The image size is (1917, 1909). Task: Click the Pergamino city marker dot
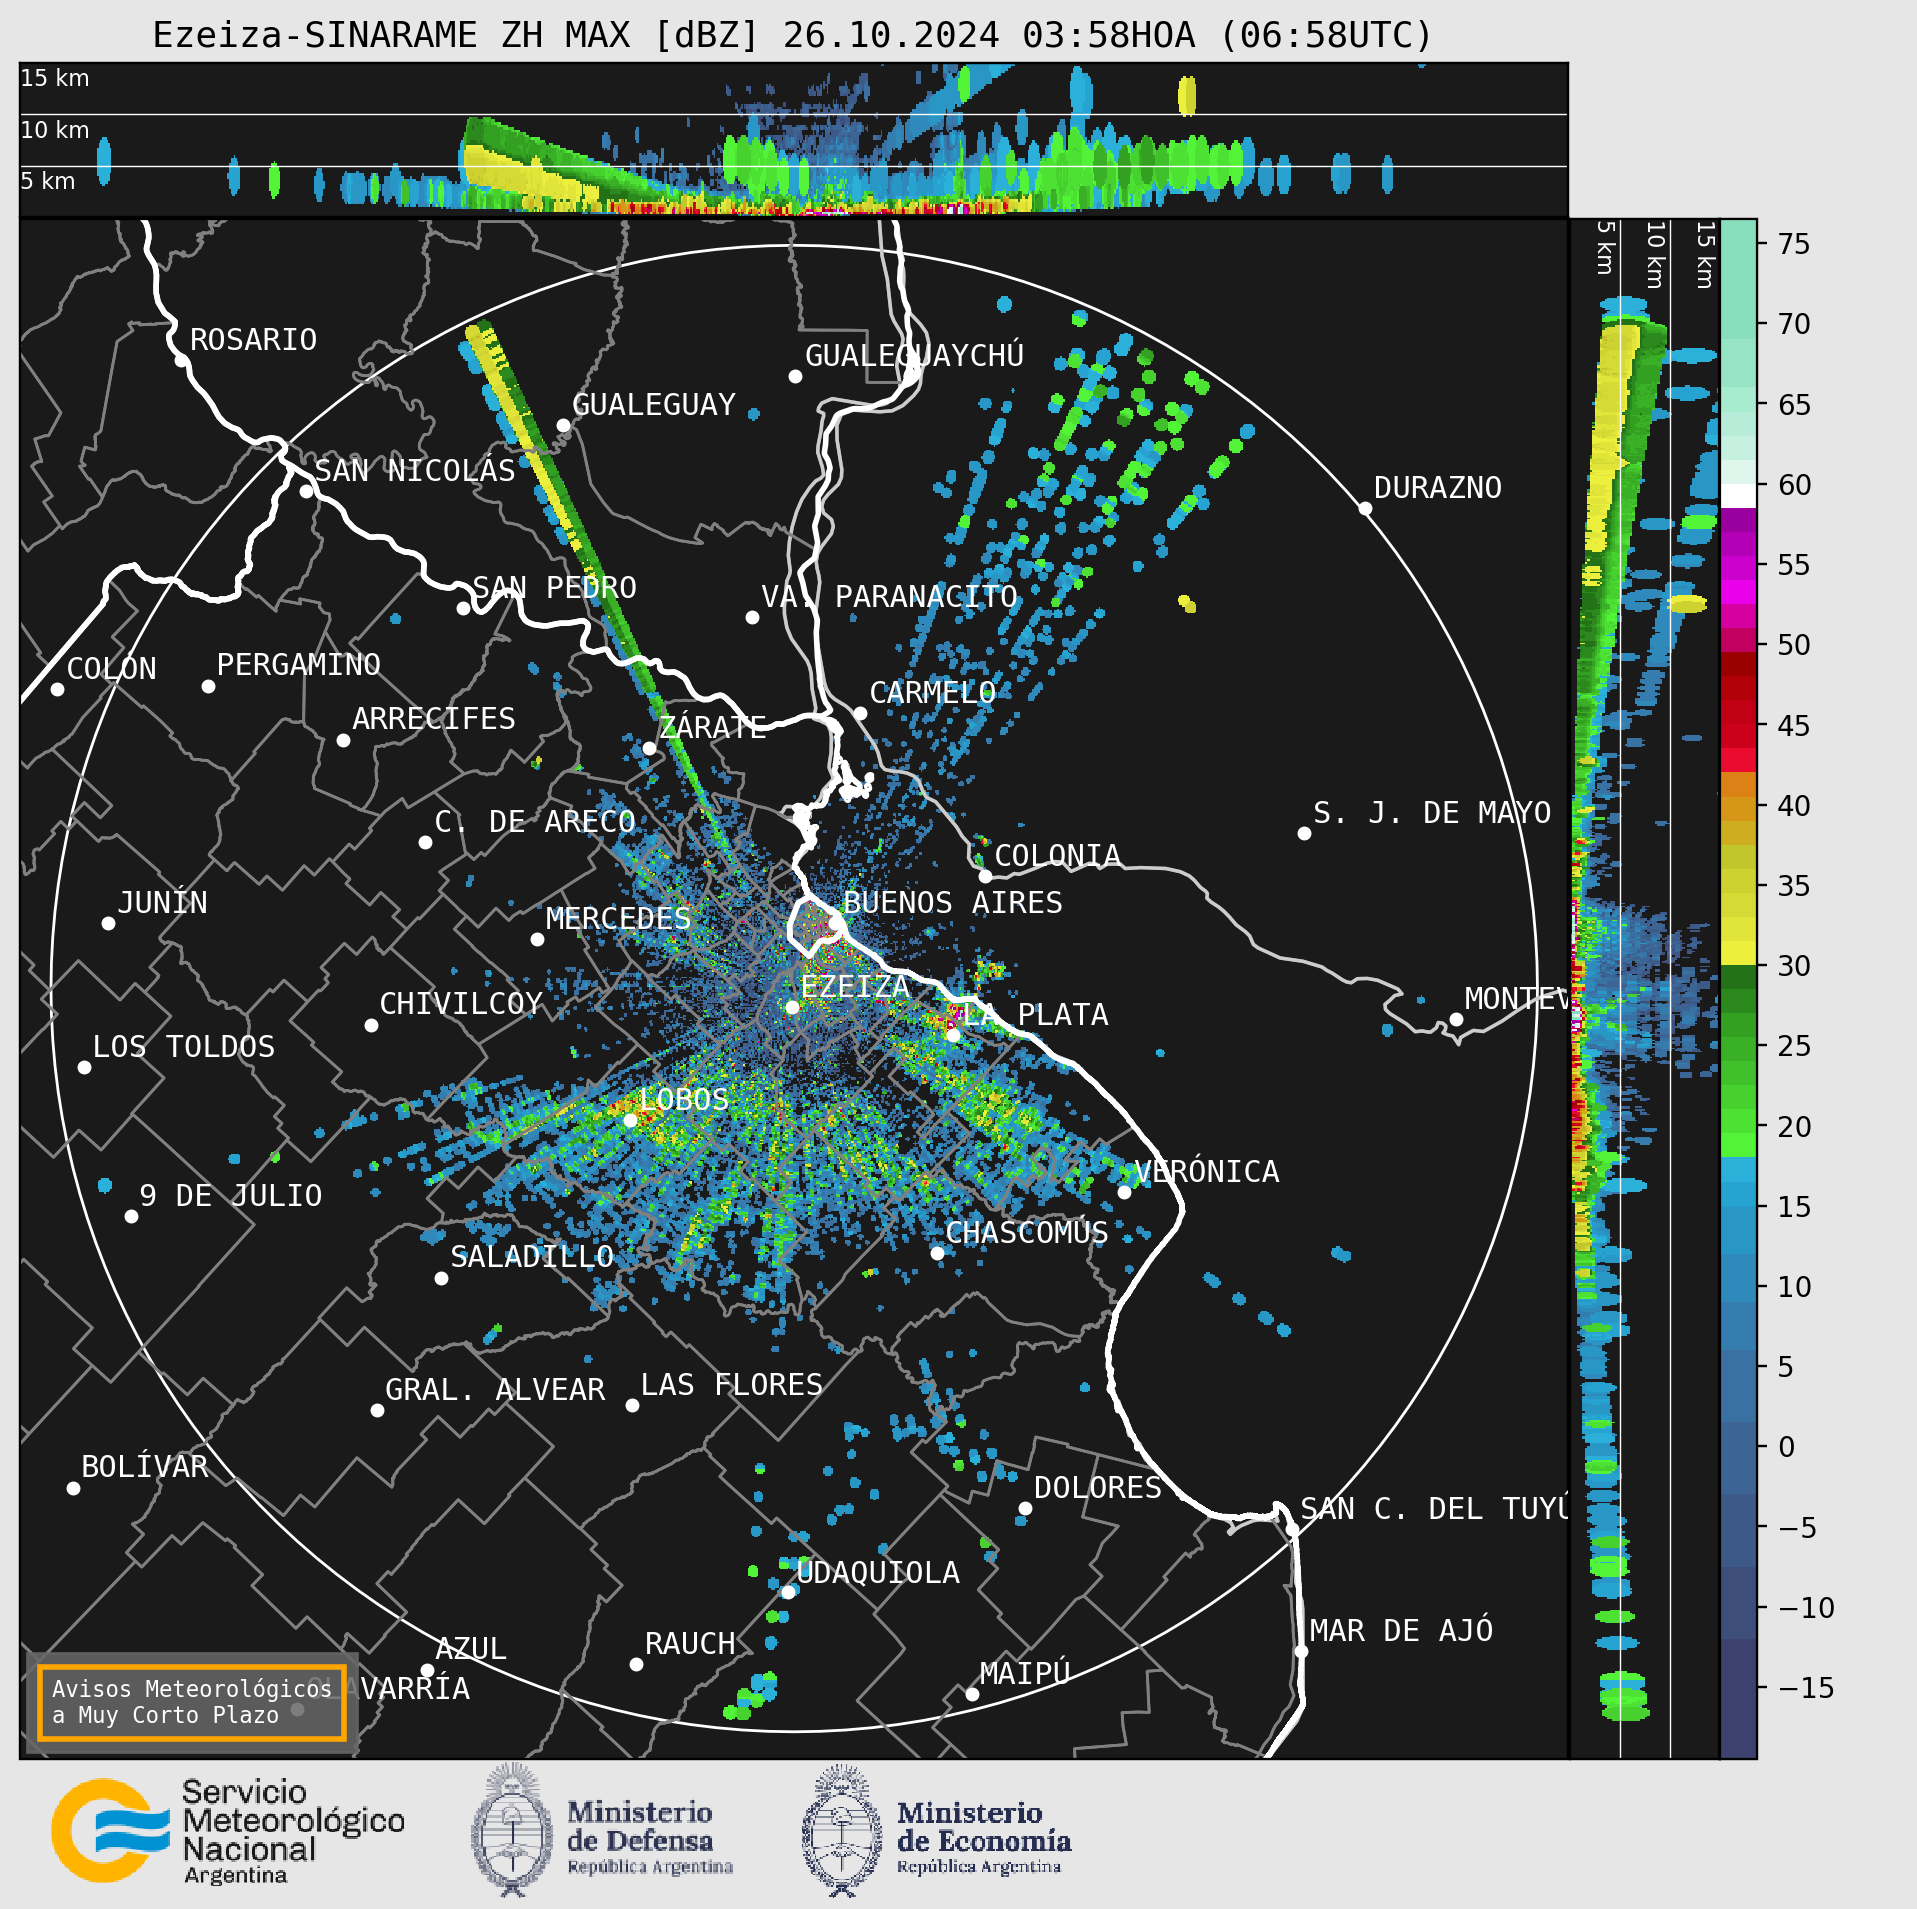(208, 687)
